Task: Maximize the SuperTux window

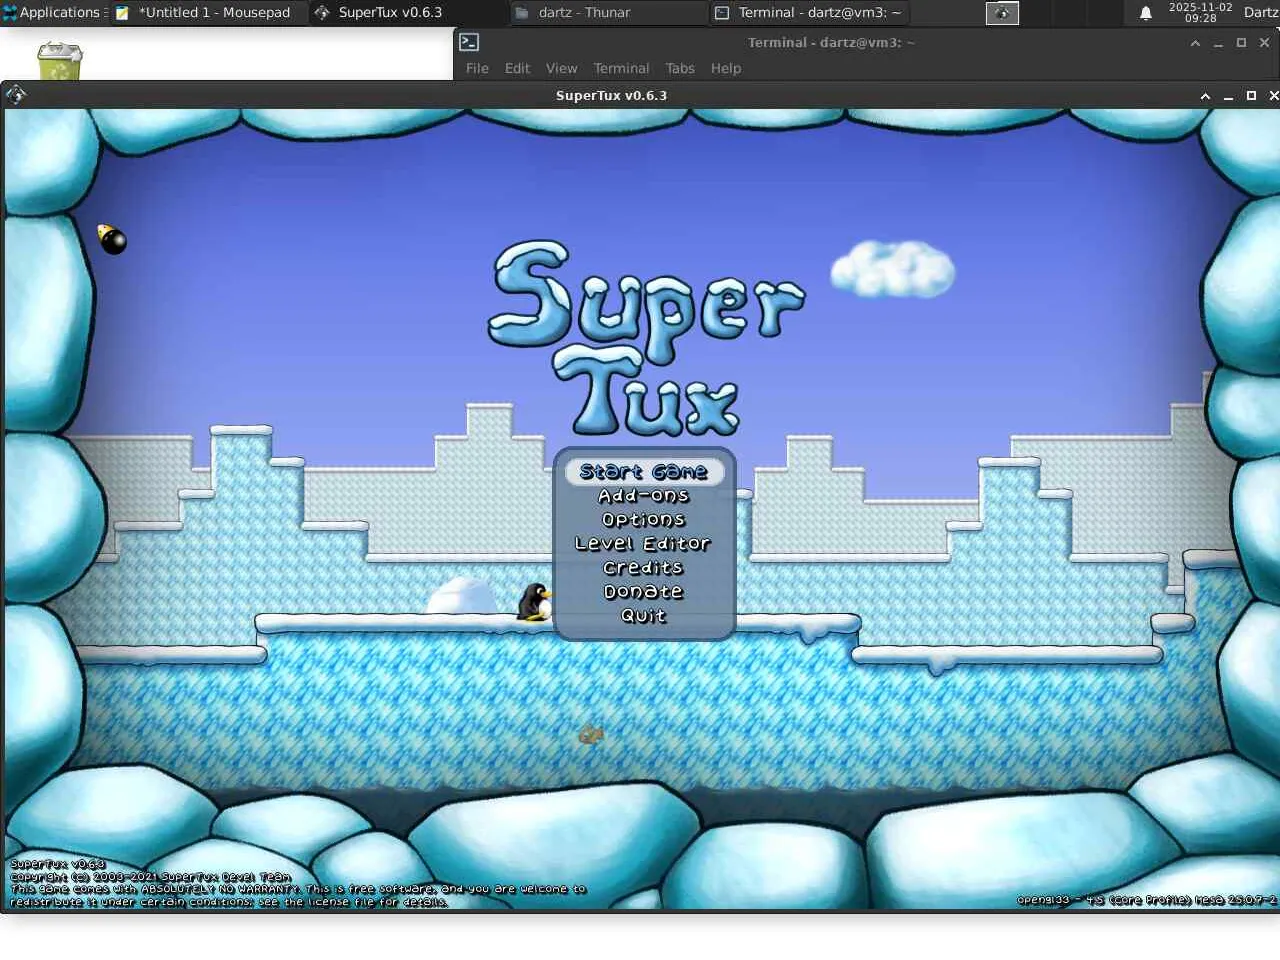Action: [1251, 96]
